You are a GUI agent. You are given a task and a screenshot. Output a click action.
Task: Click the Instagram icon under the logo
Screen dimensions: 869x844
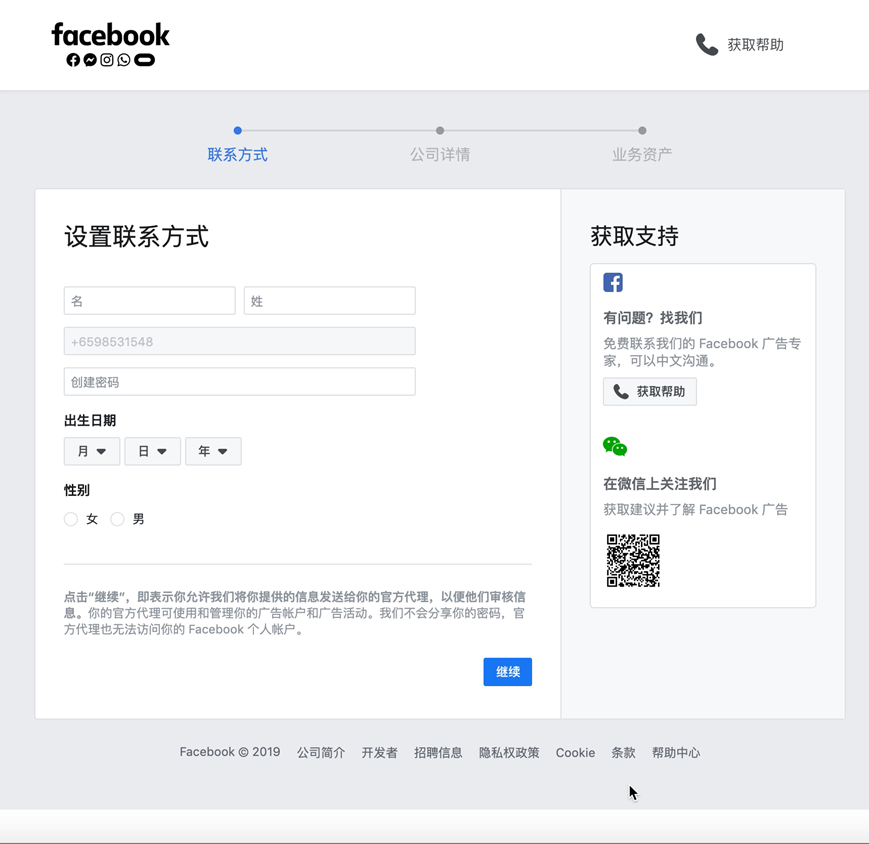[x=107, y=60]
